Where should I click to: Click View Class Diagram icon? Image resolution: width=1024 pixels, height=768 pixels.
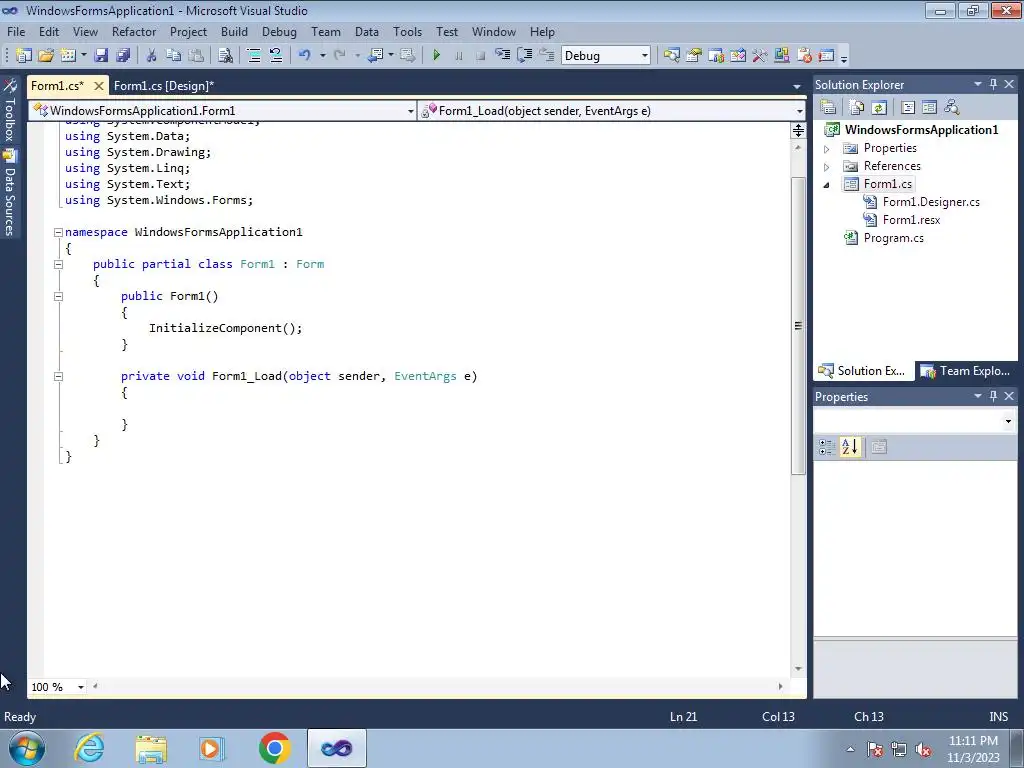952,107
